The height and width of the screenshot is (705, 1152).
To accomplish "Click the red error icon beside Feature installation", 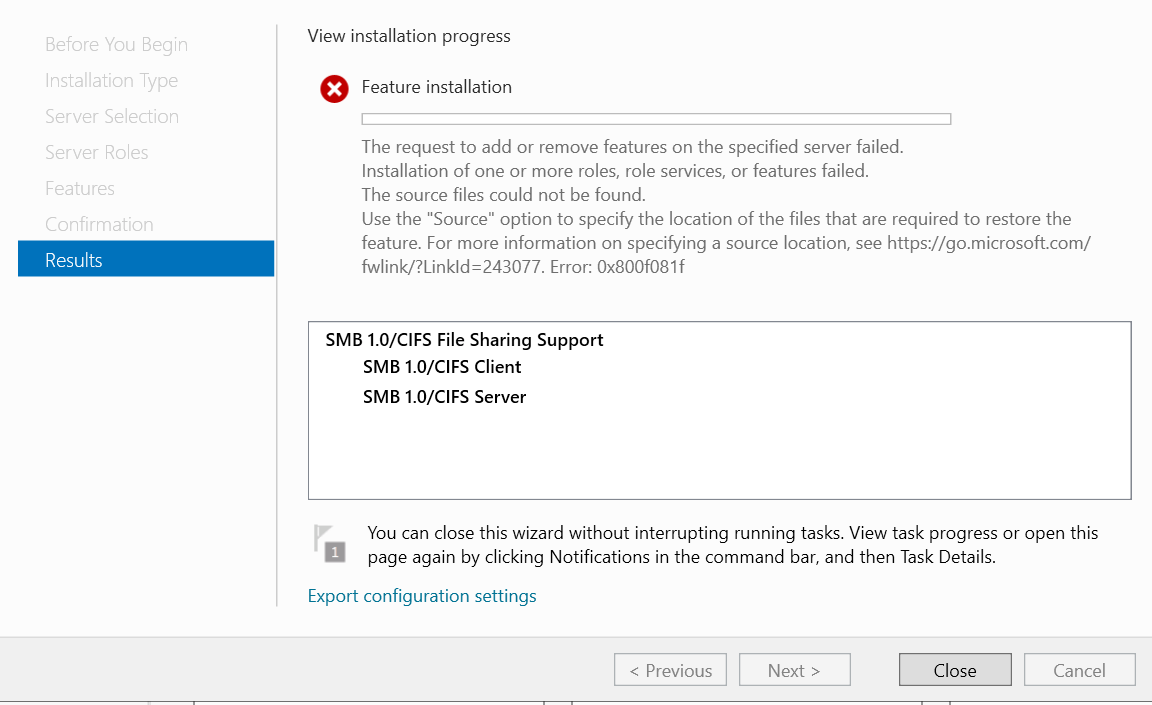I will [334, 88].
